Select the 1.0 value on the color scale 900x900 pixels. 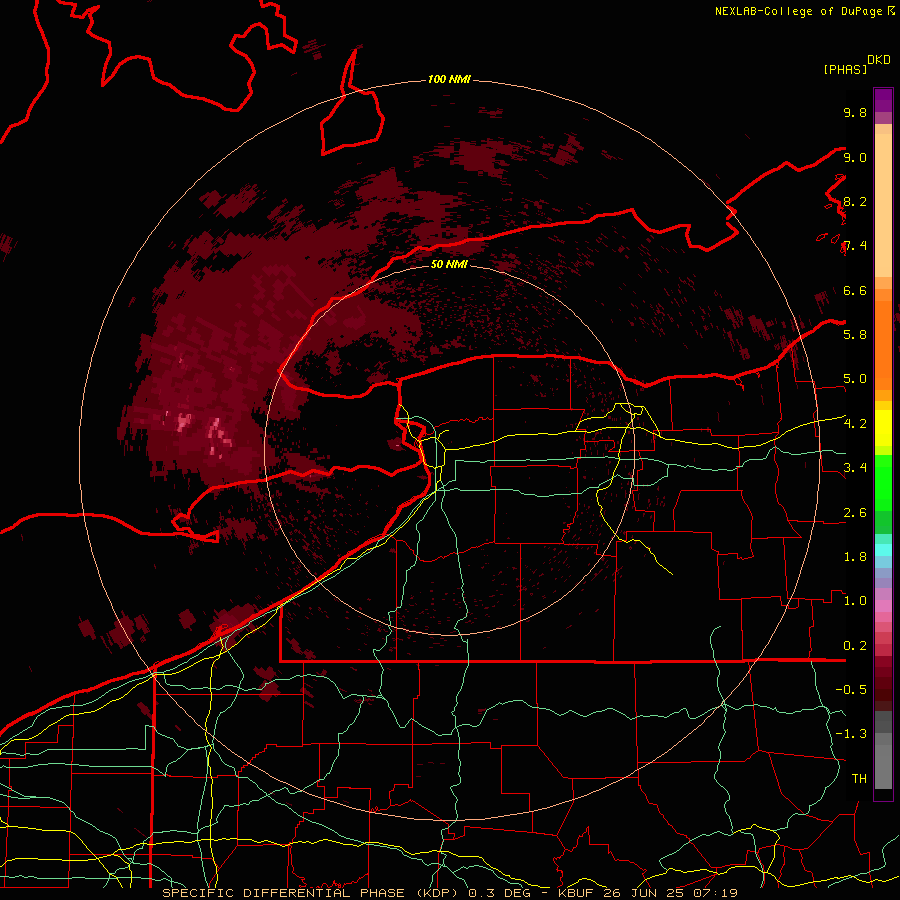click(855, 601)
